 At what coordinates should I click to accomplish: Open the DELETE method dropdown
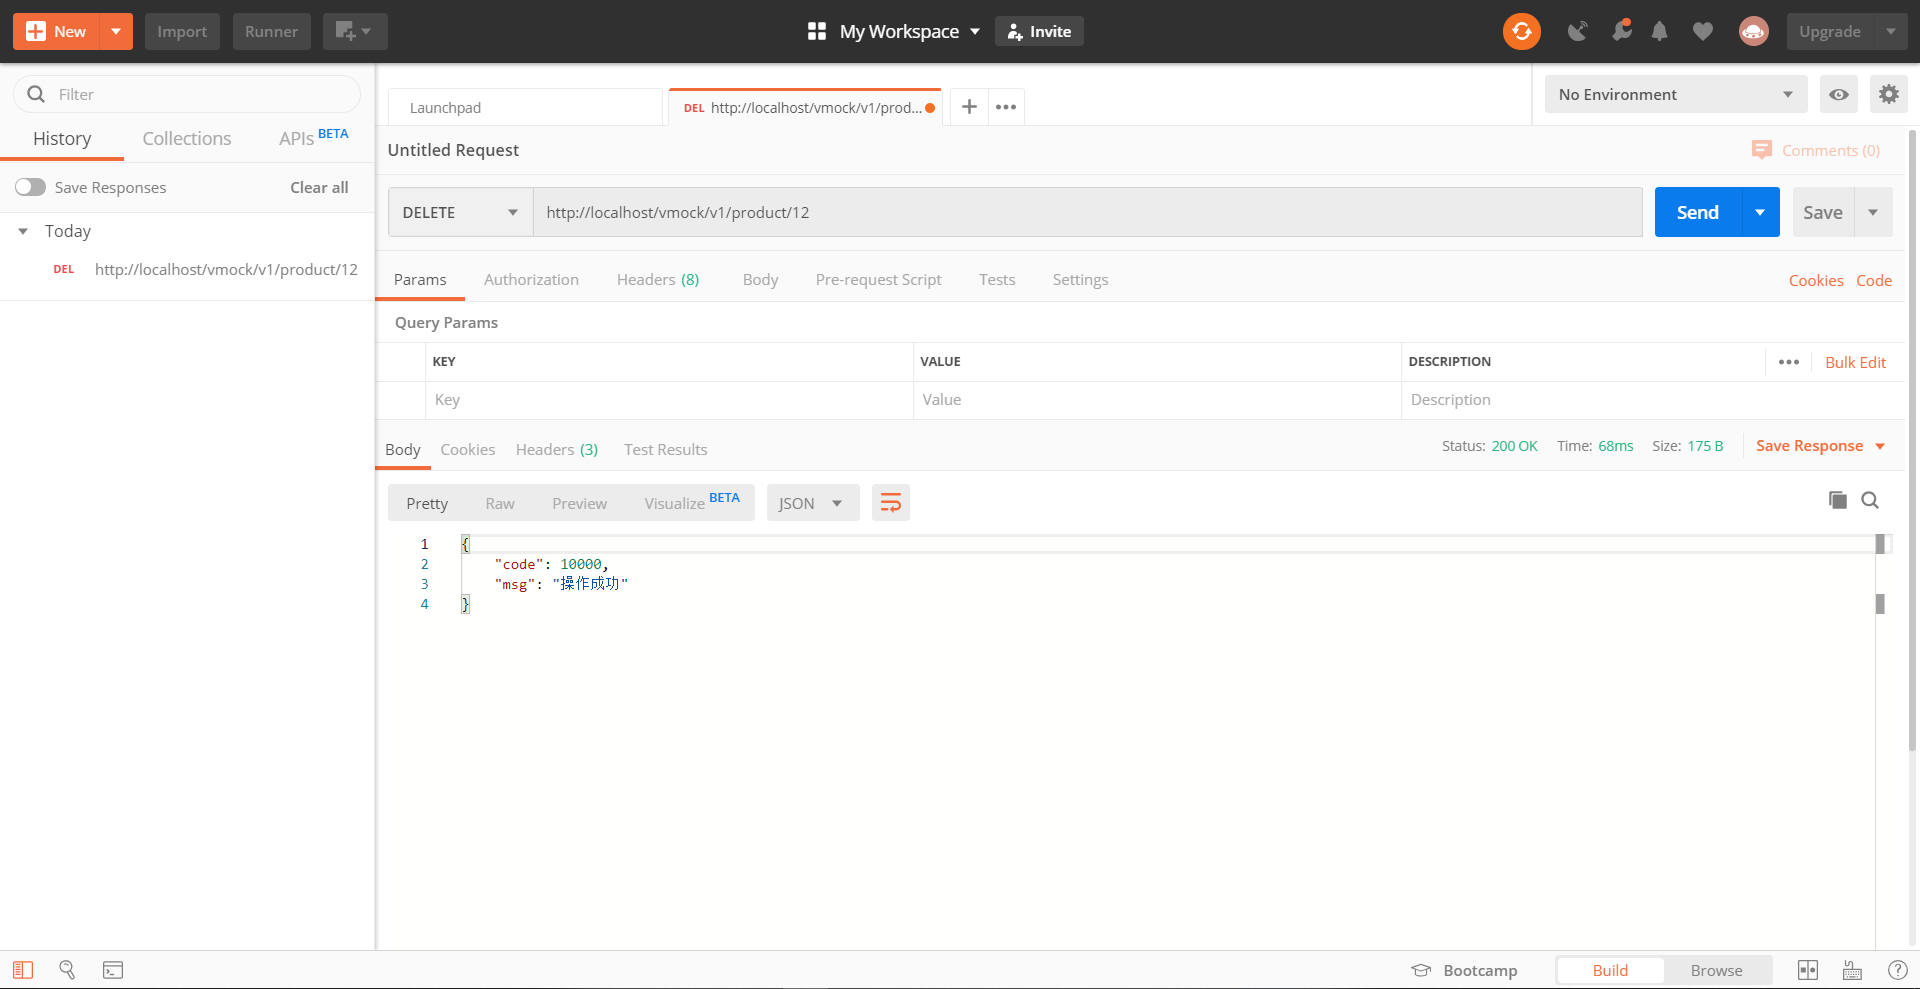click(x=460, y=212)
